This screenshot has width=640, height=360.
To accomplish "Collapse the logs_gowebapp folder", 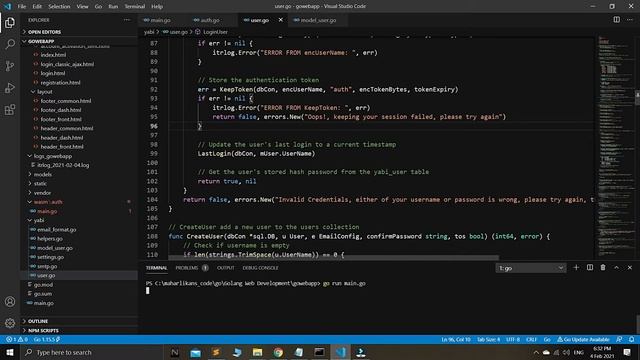I will pos(53,156).
